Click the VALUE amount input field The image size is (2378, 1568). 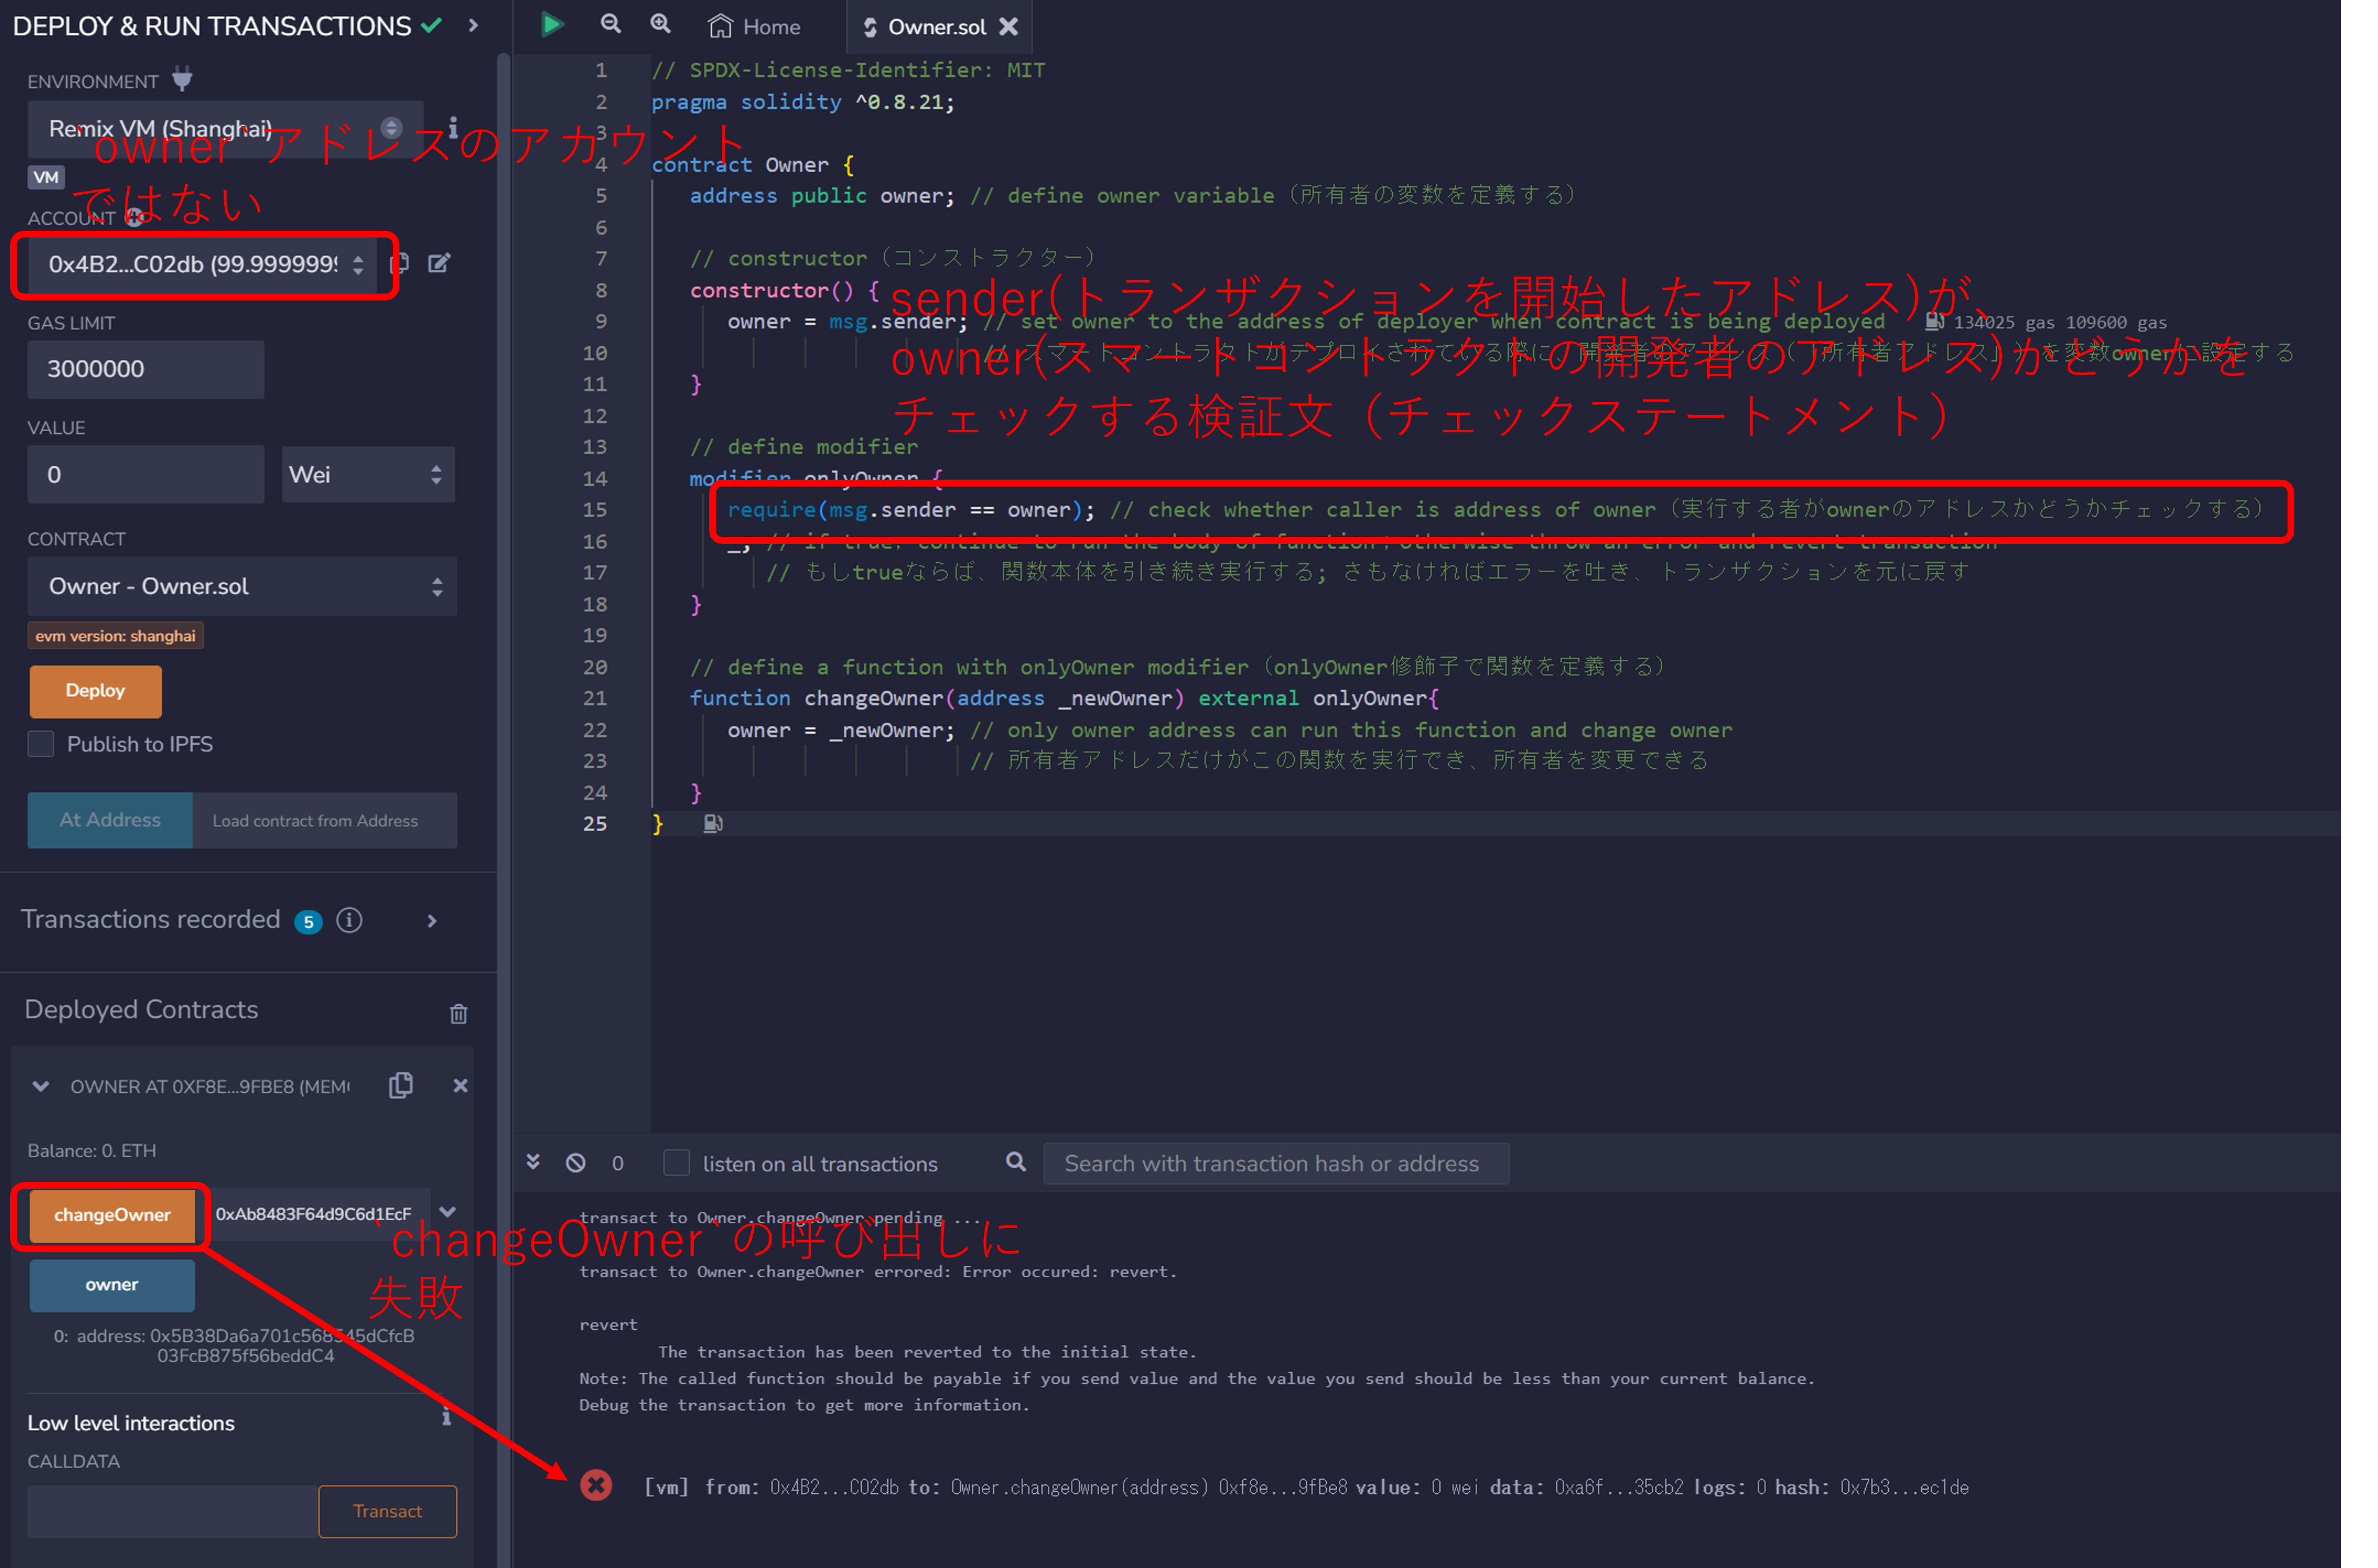(x=146, y=475)
